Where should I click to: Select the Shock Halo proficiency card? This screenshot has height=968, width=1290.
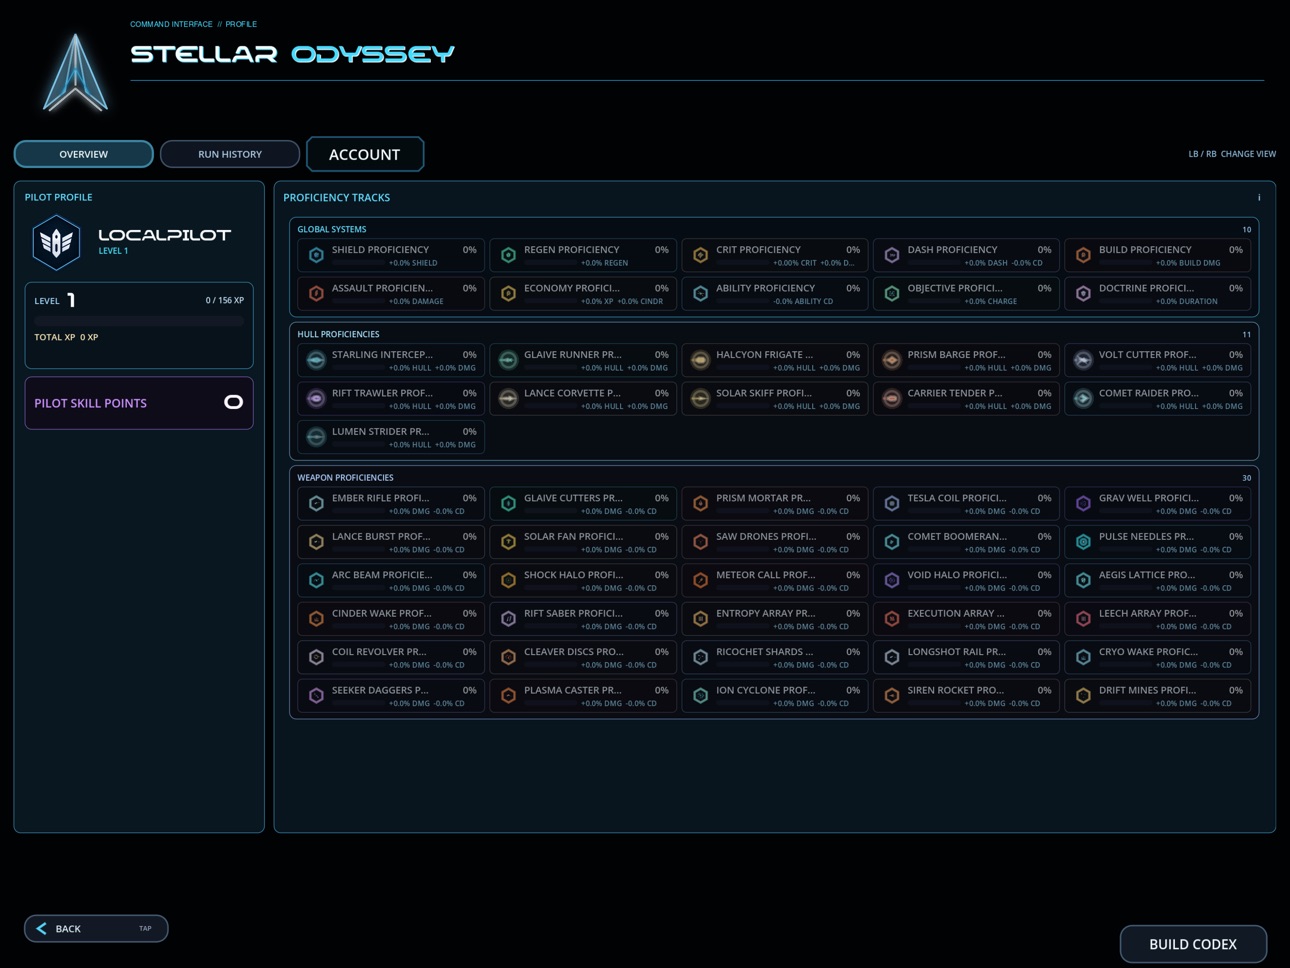pyautogui.click(x=583, y=580)
